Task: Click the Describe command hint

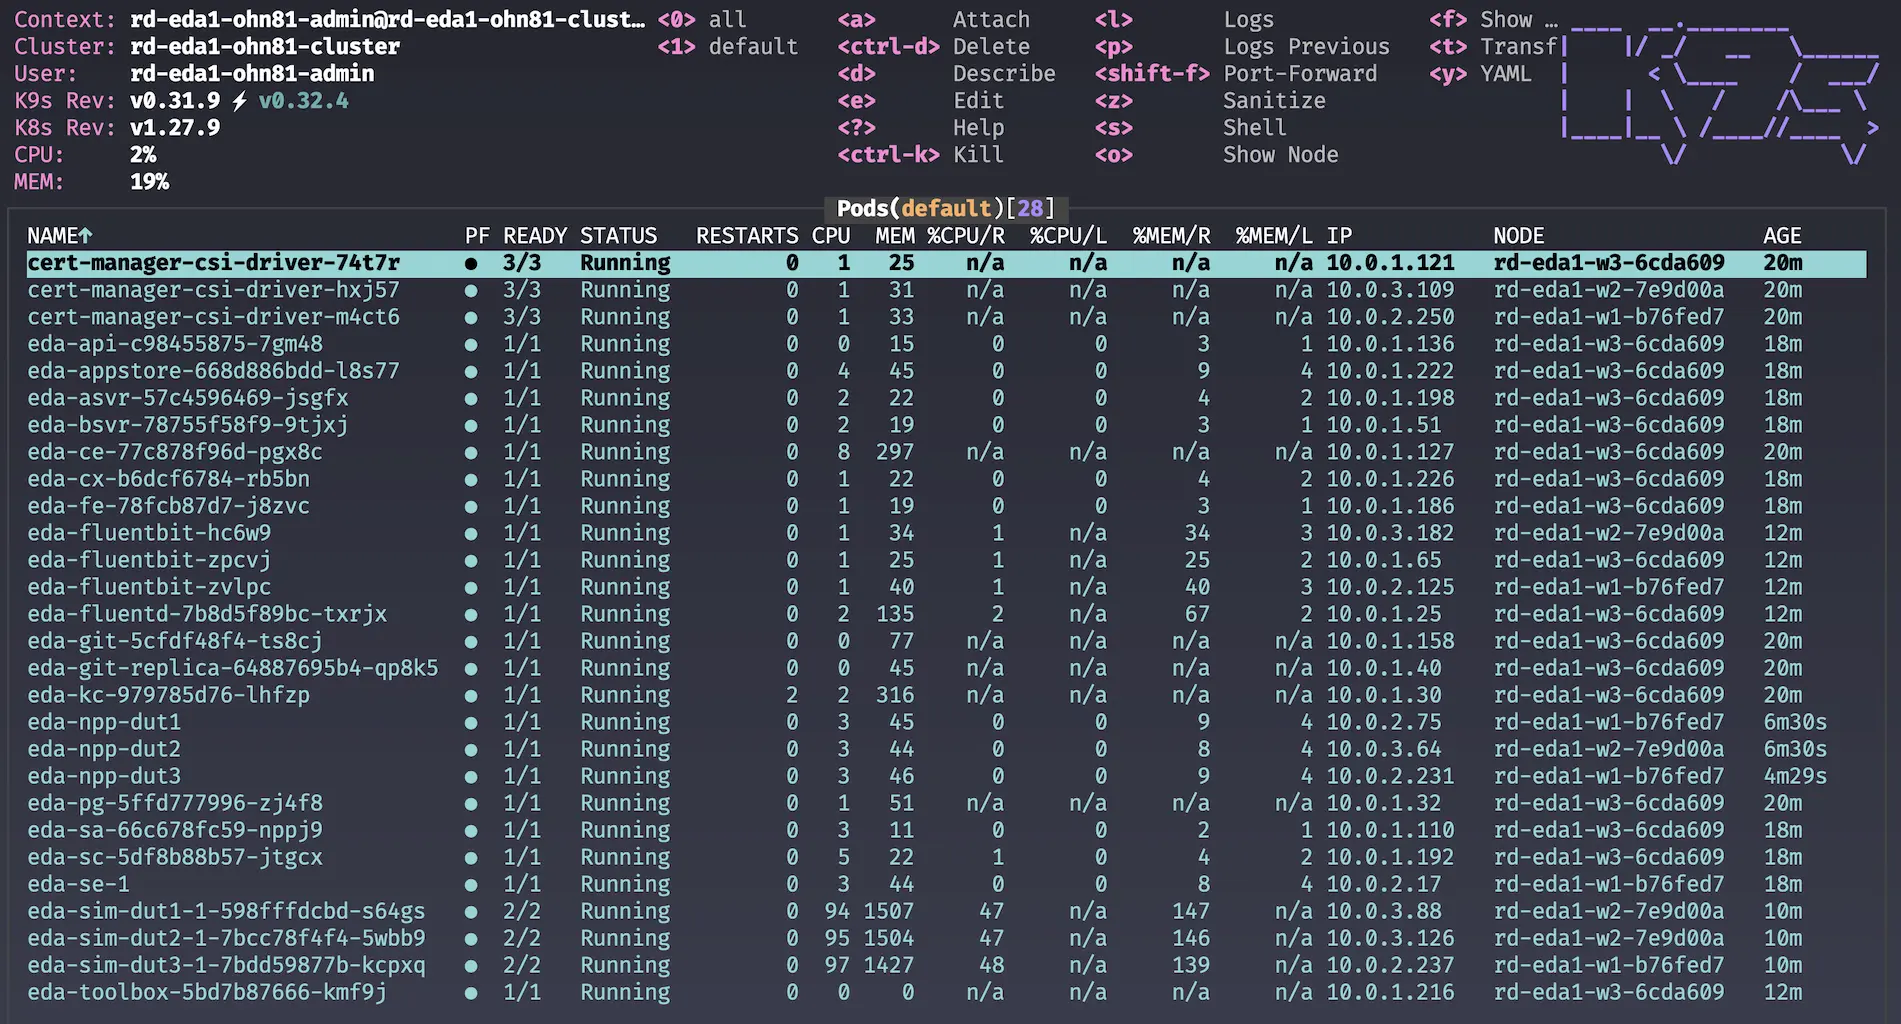Action: click(1003, 74)
